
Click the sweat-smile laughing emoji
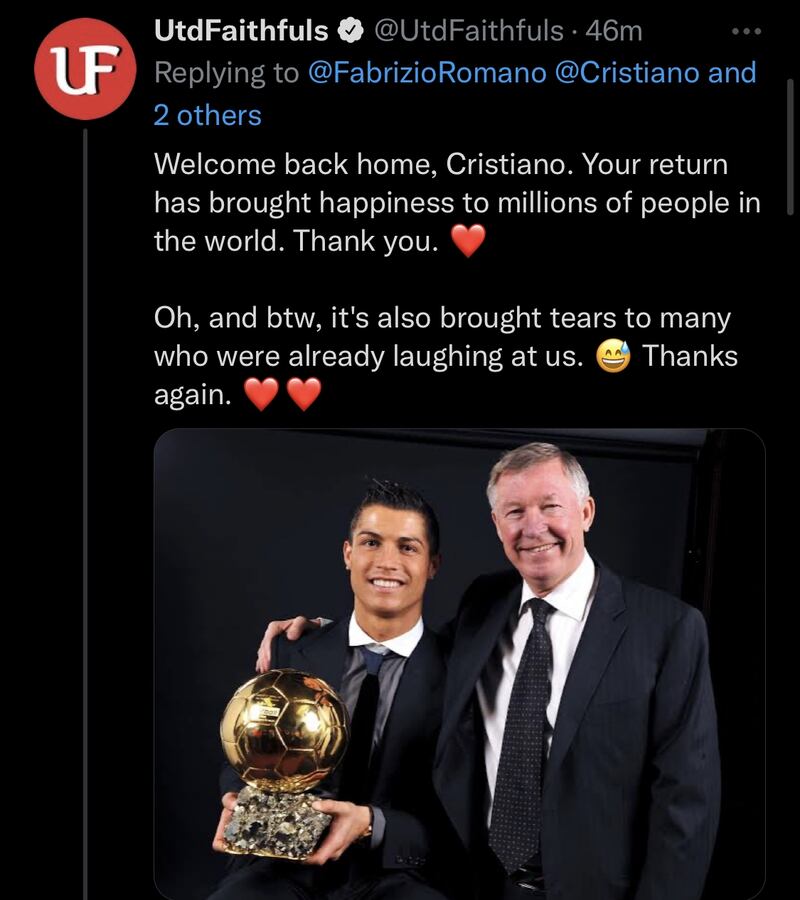[613, 357]
